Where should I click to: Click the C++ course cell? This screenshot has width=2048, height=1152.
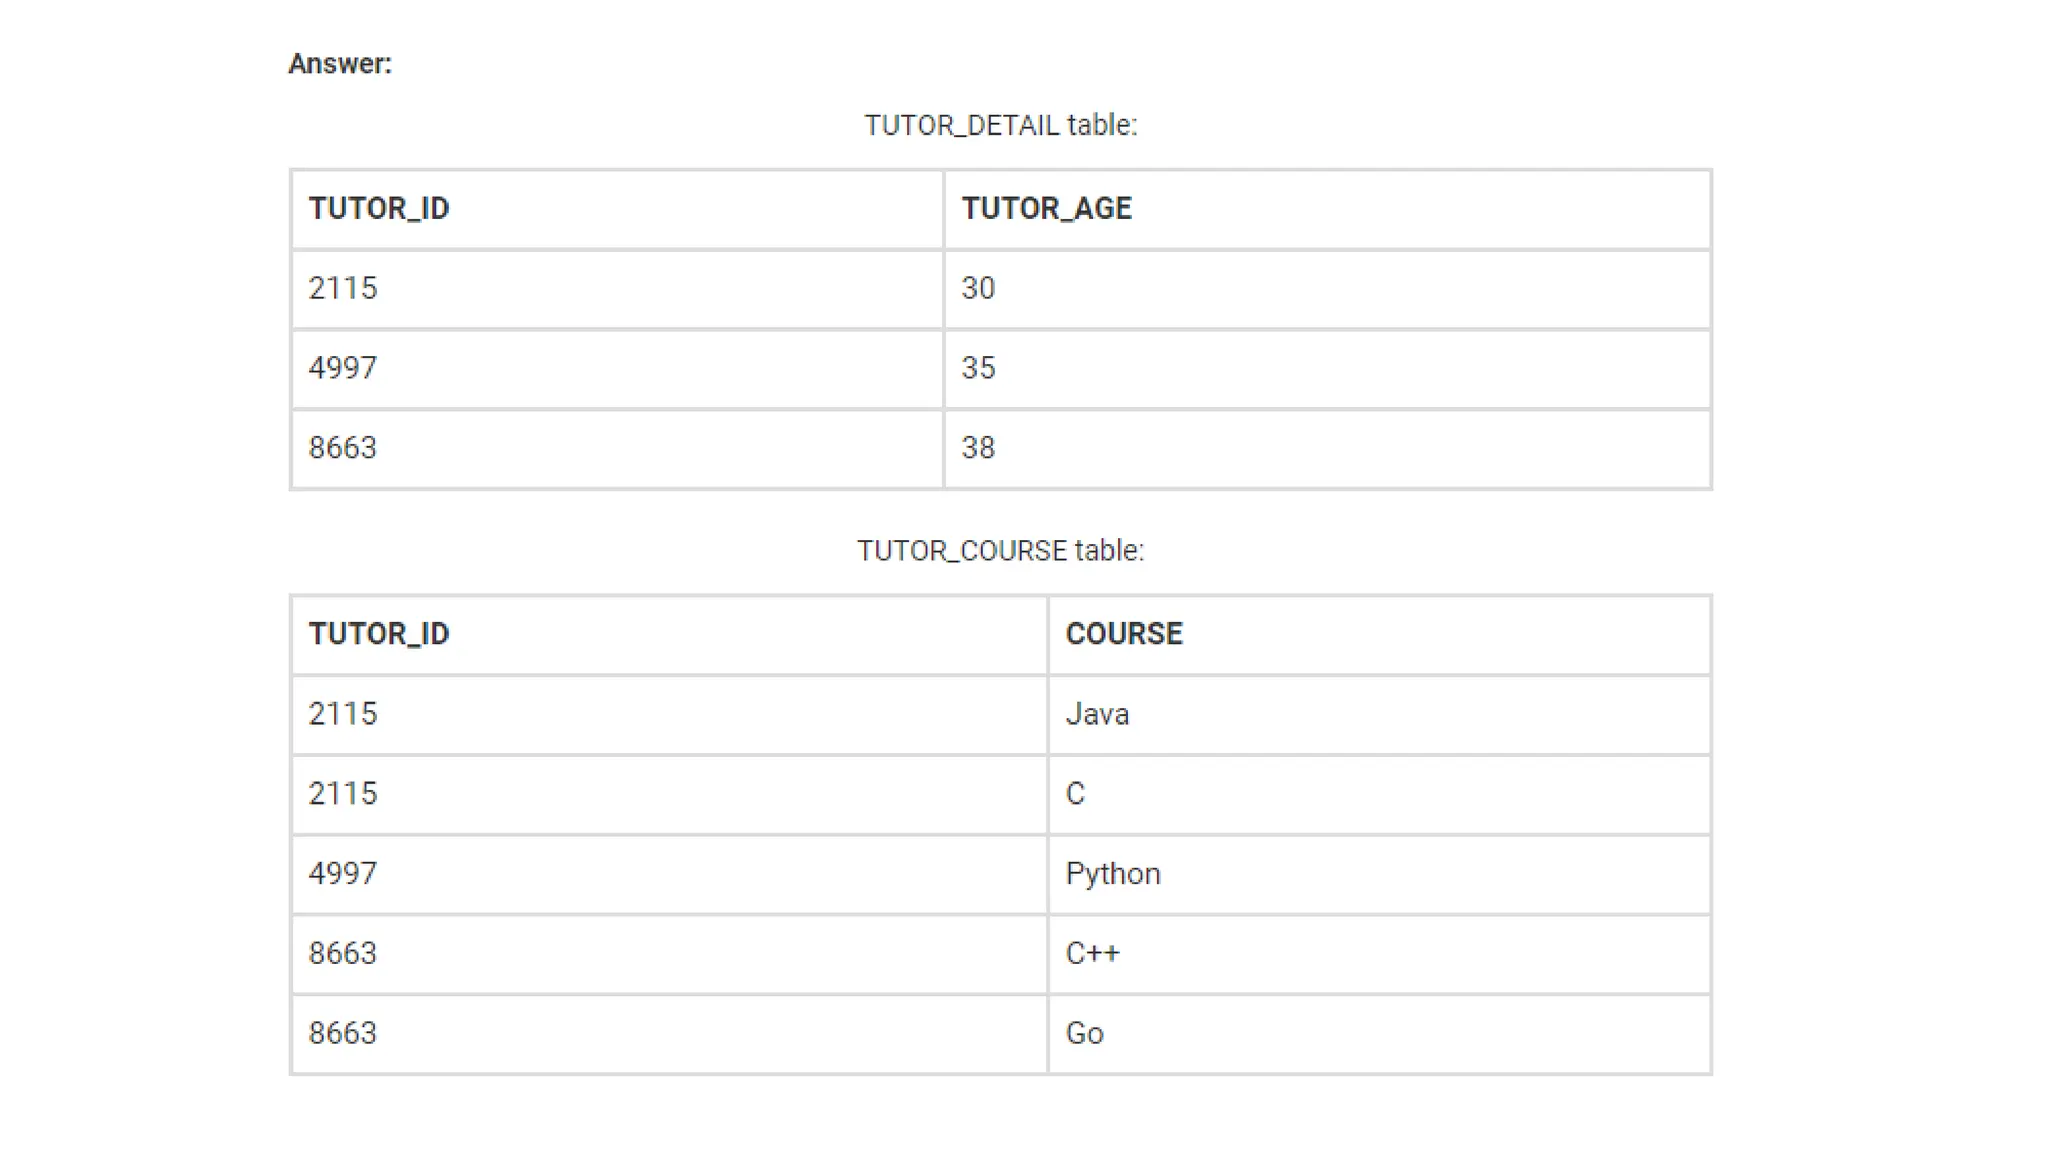click(x=1092, y=954)
